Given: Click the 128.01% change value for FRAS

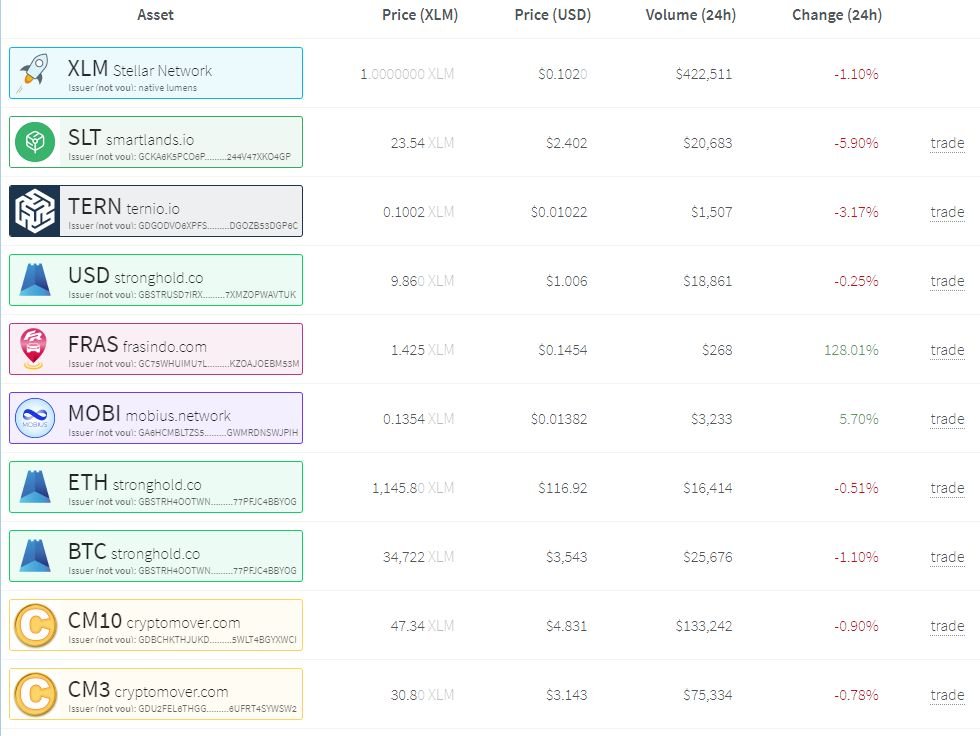Looking at the screenshot, I should 851,350.
